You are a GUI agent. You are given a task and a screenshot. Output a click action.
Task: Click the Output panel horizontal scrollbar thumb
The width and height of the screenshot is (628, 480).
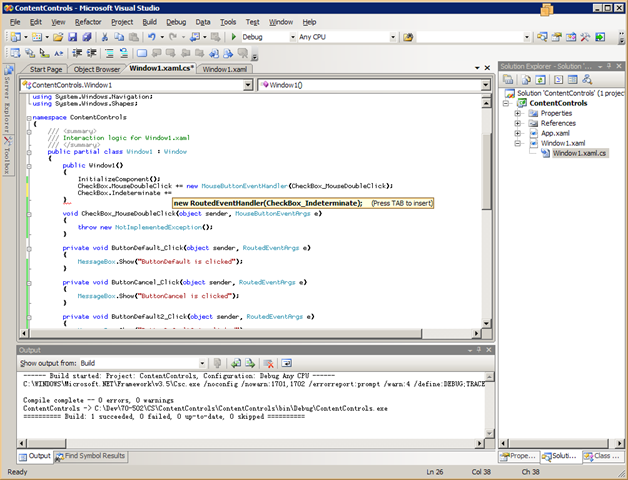click(46, 444)
